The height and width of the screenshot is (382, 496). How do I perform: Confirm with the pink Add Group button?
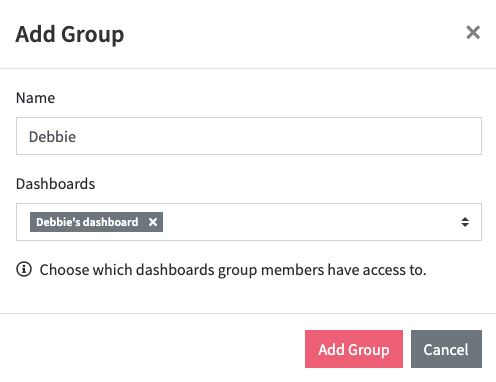354,349
